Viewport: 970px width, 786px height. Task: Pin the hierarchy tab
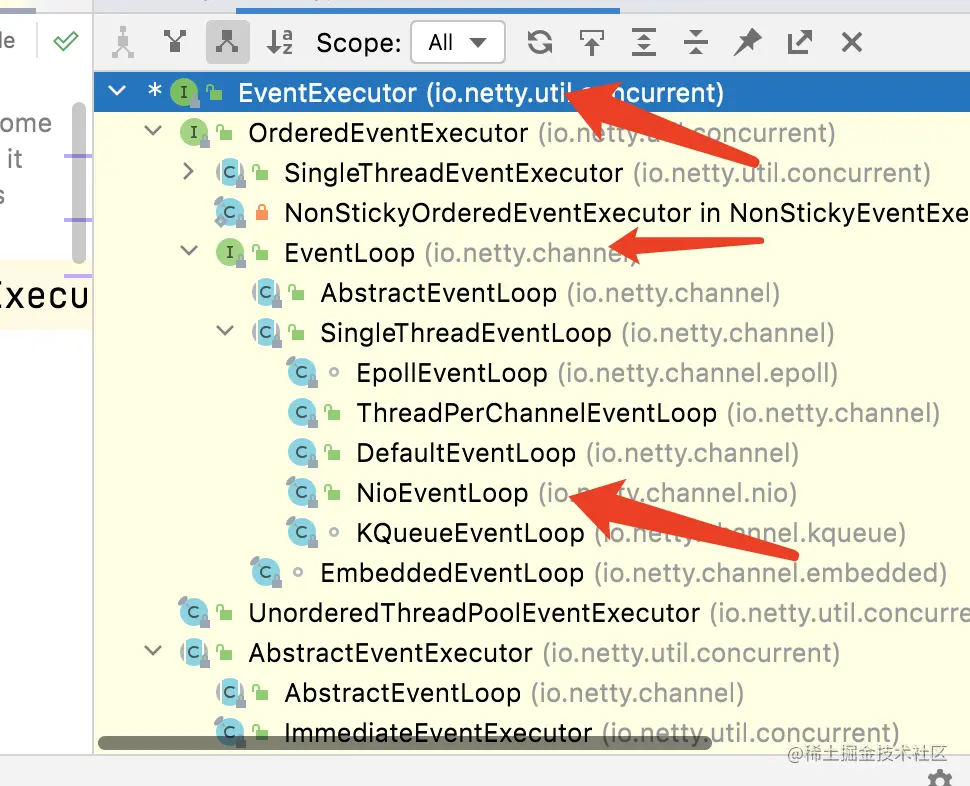click(x=747, y=42)
